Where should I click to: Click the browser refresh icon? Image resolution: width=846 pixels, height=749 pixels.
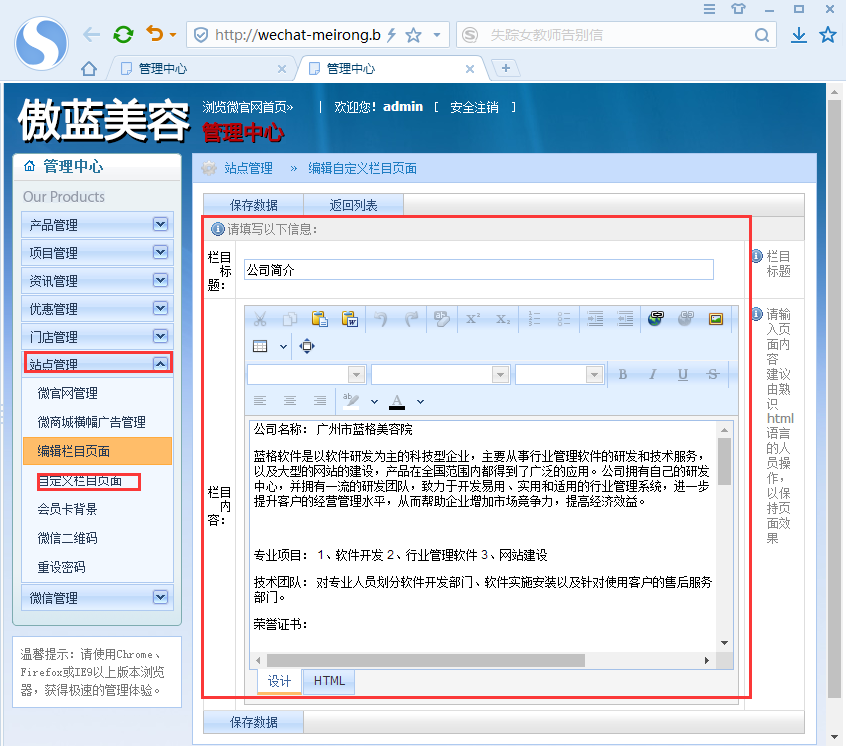(122, 33)
